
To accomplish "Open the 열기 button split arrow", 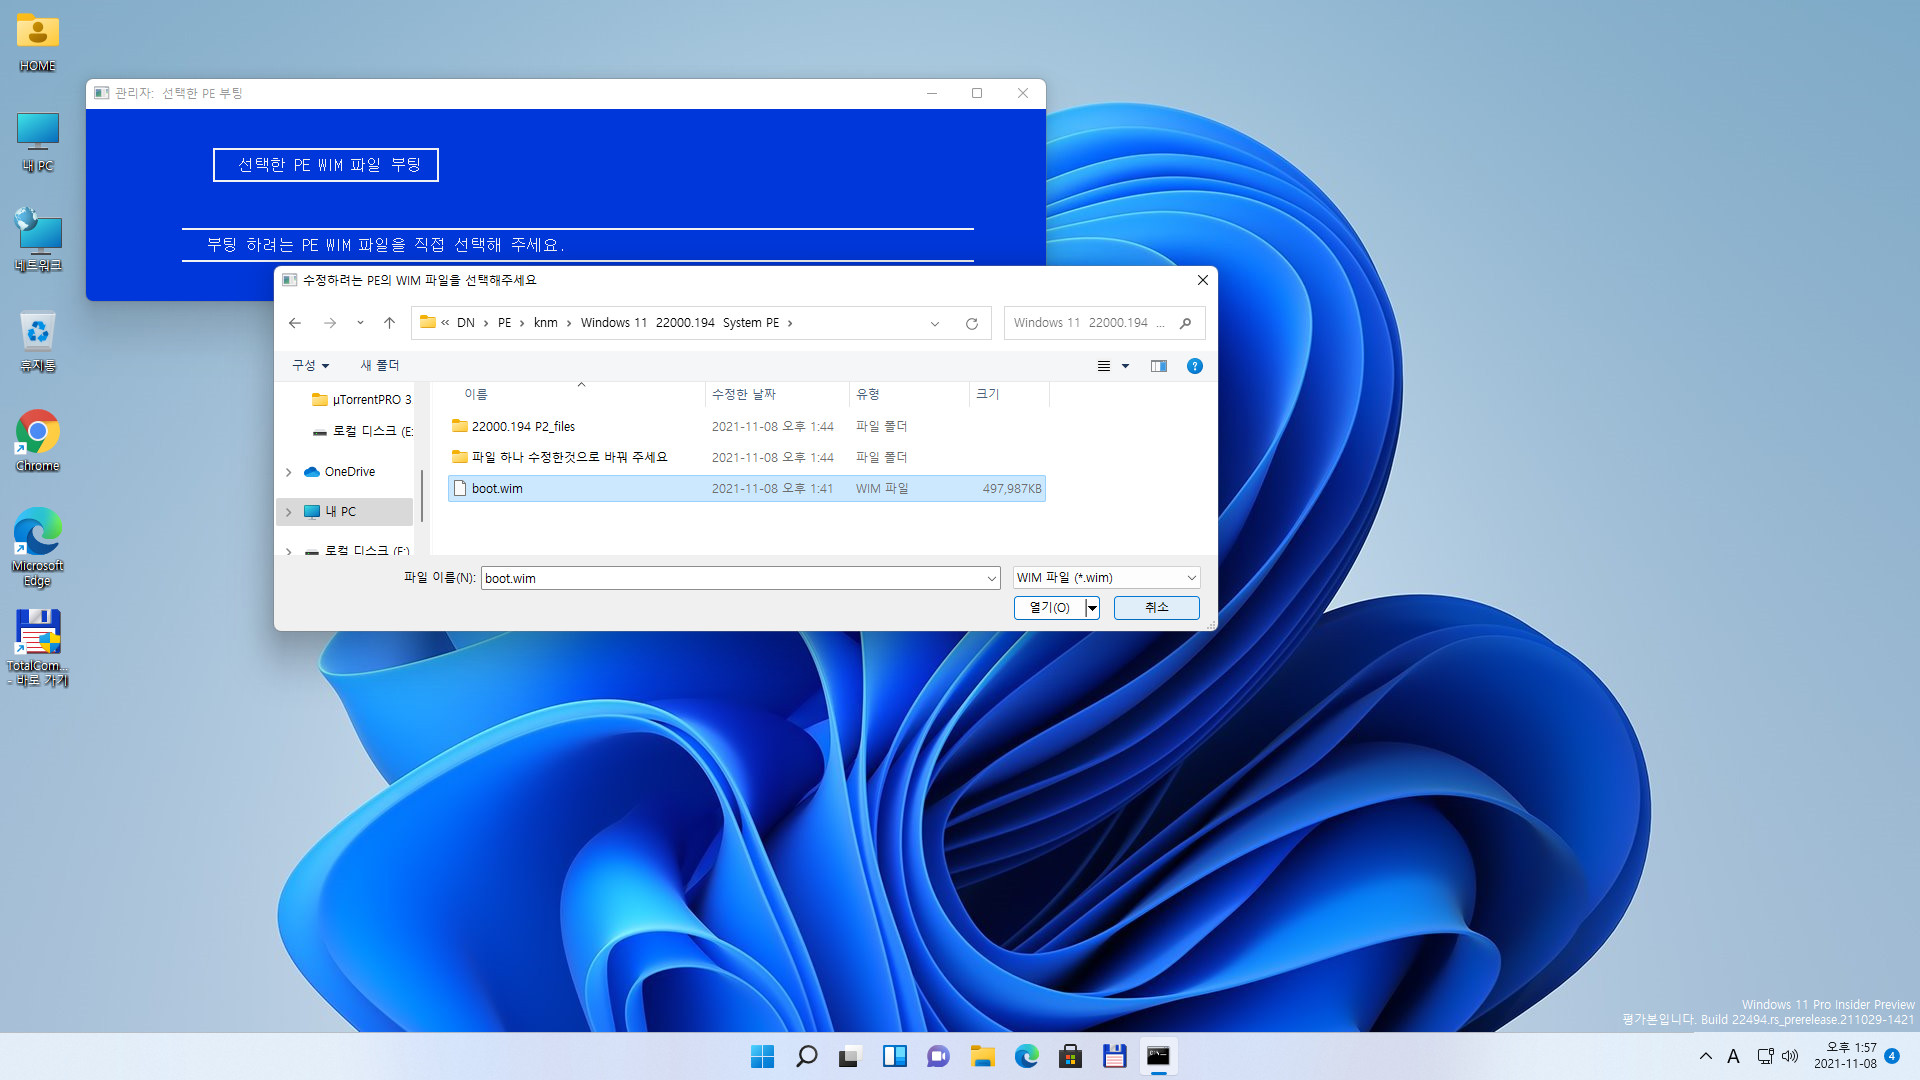I will (x=1092, y=608).
